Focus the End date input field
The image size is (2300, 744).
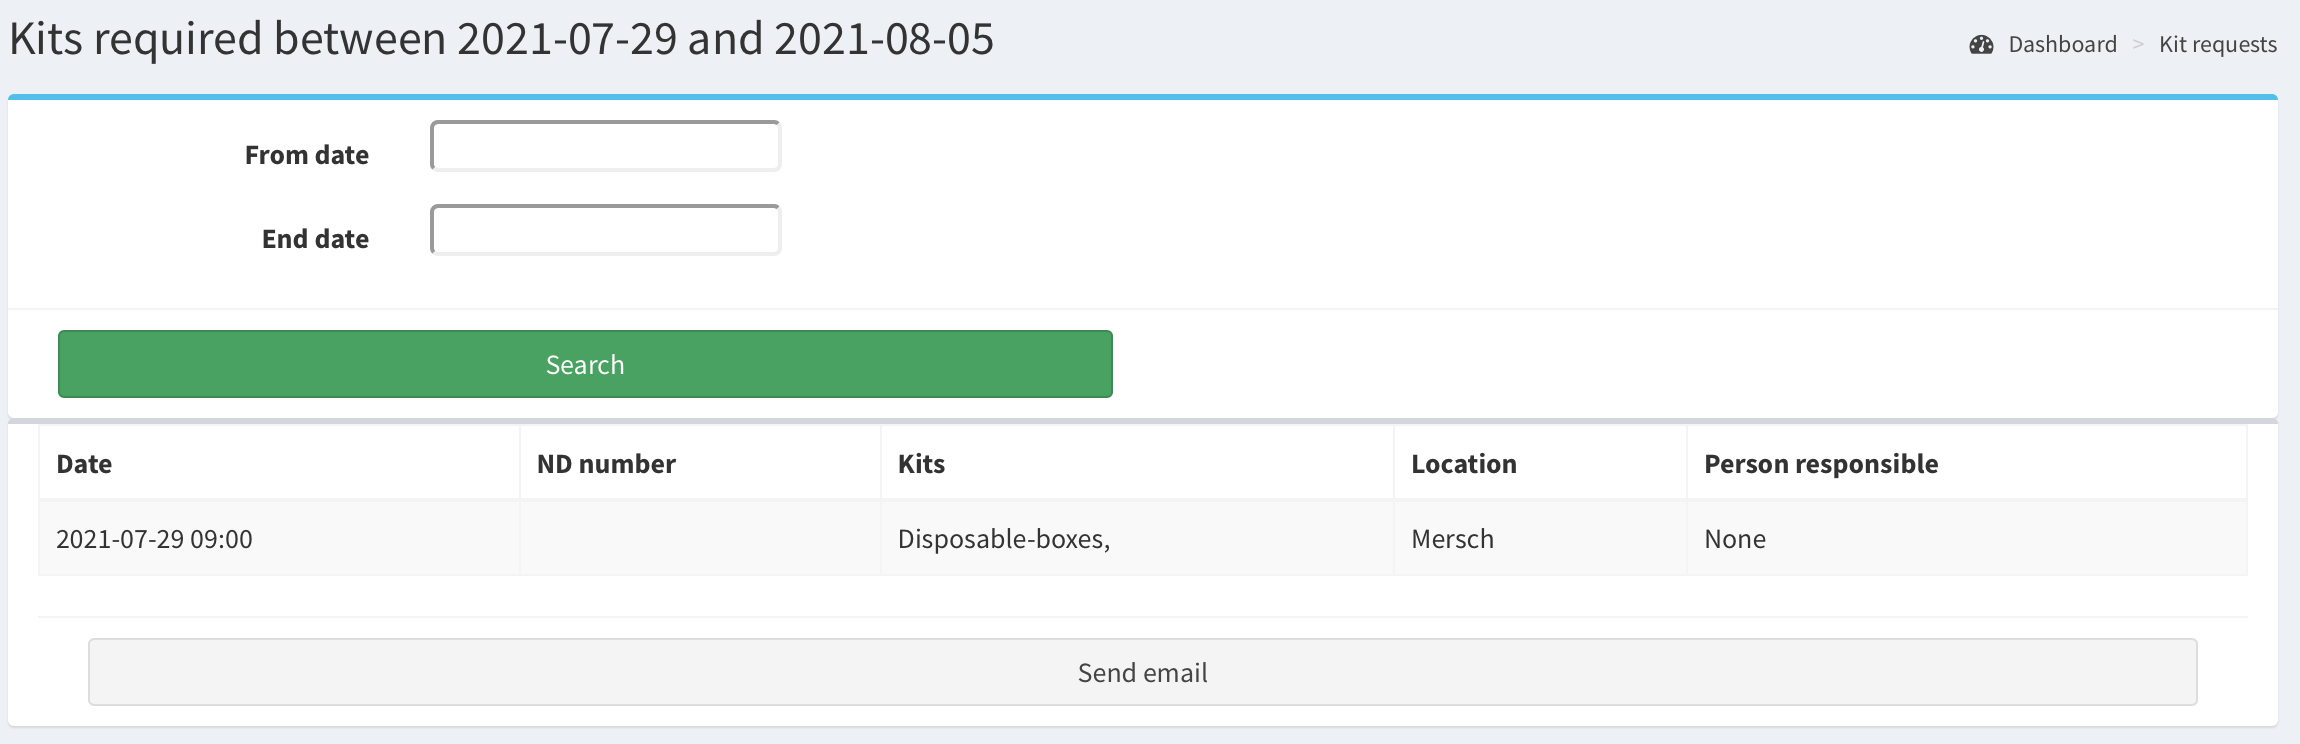(605, 231)
